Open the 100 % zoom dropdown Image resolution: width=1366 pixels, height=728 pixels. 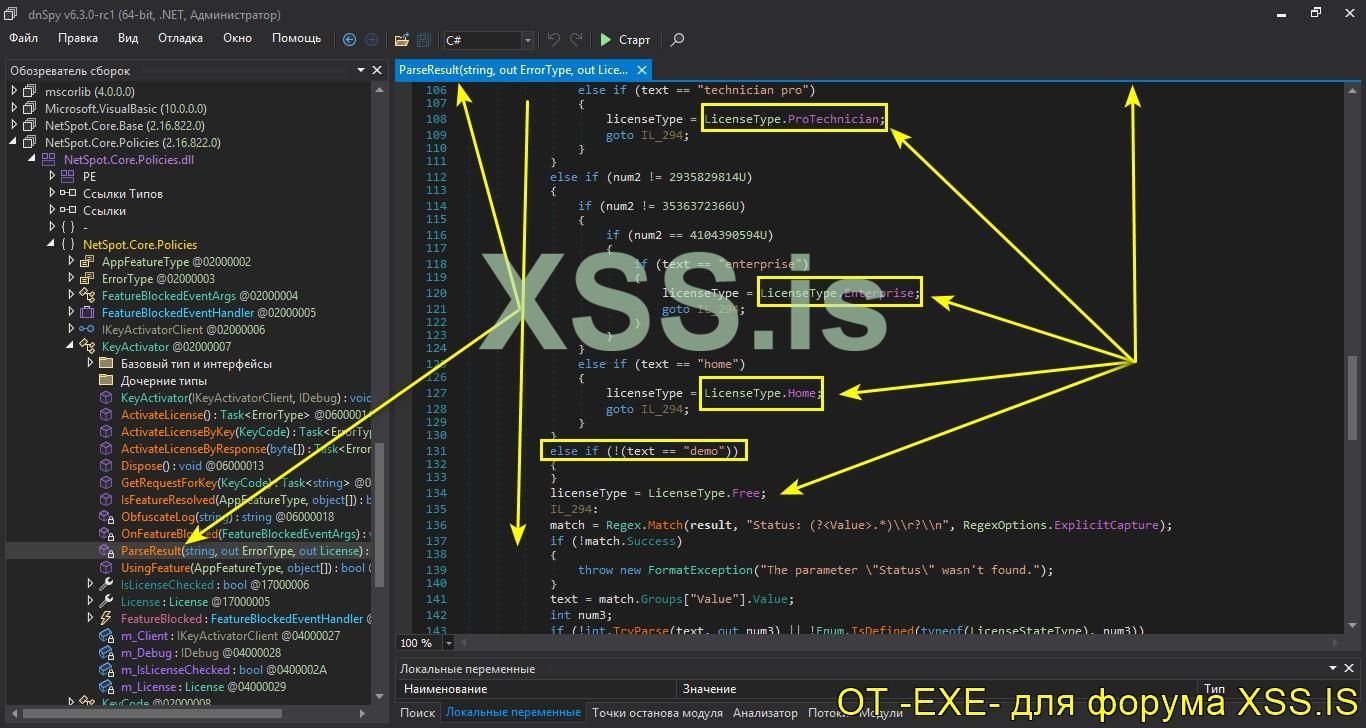[448, 643]
